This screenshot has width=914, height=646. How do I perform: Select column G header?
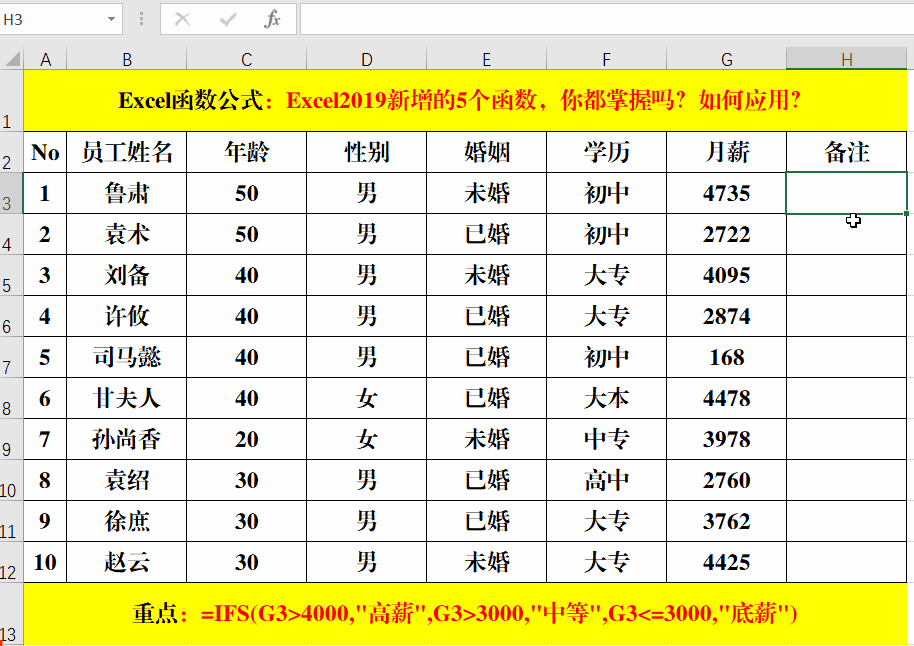coord(726,59)
